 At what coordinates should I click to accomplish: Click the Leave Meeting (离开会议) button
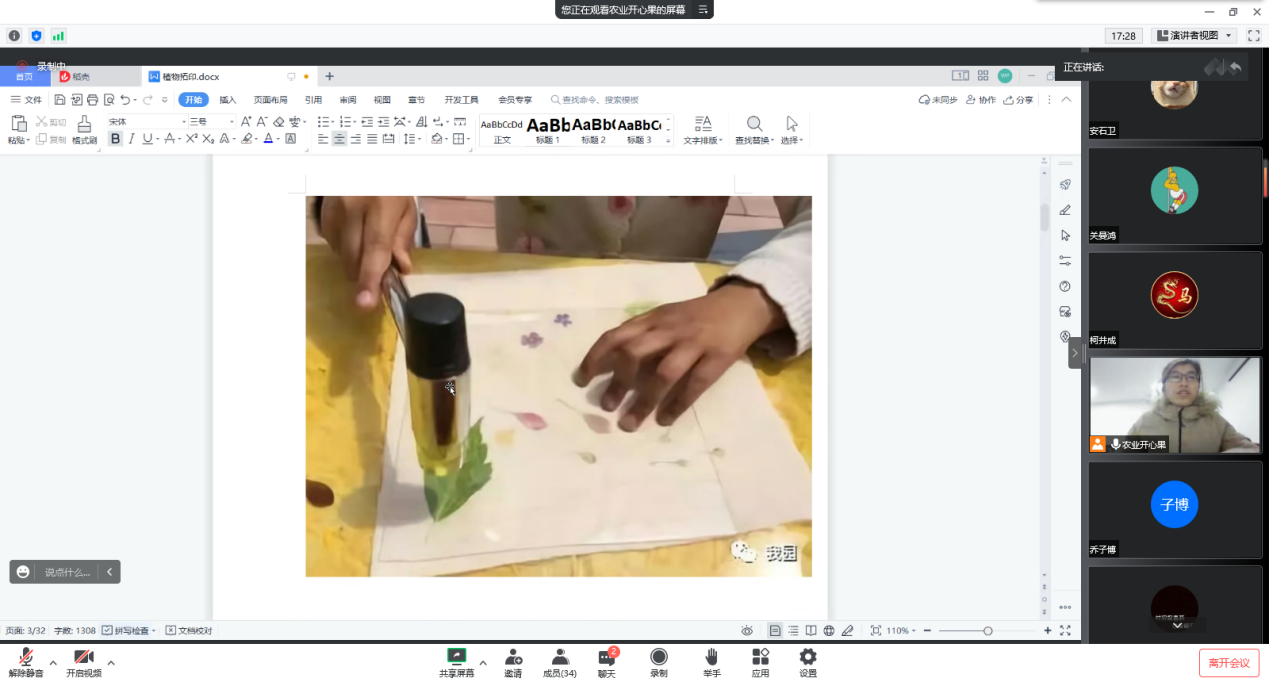[x=1228, y=663]
